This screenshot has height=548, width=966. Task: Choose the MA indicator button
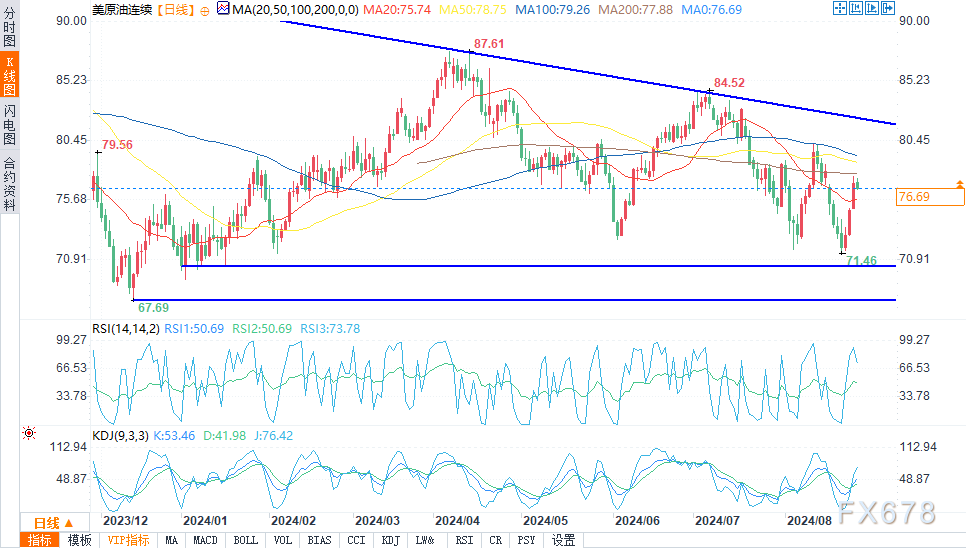click(x=172, y=540)
